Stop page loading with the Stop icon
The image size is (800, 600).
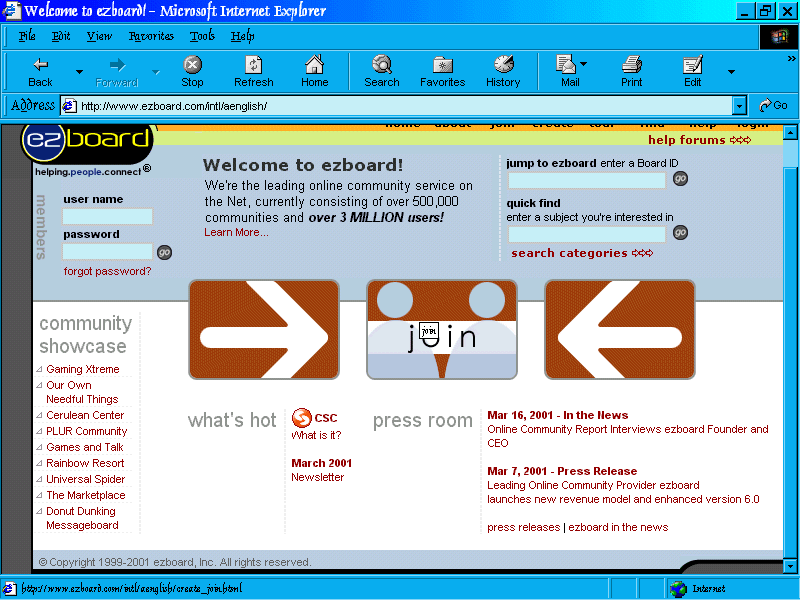pos(192,72)
